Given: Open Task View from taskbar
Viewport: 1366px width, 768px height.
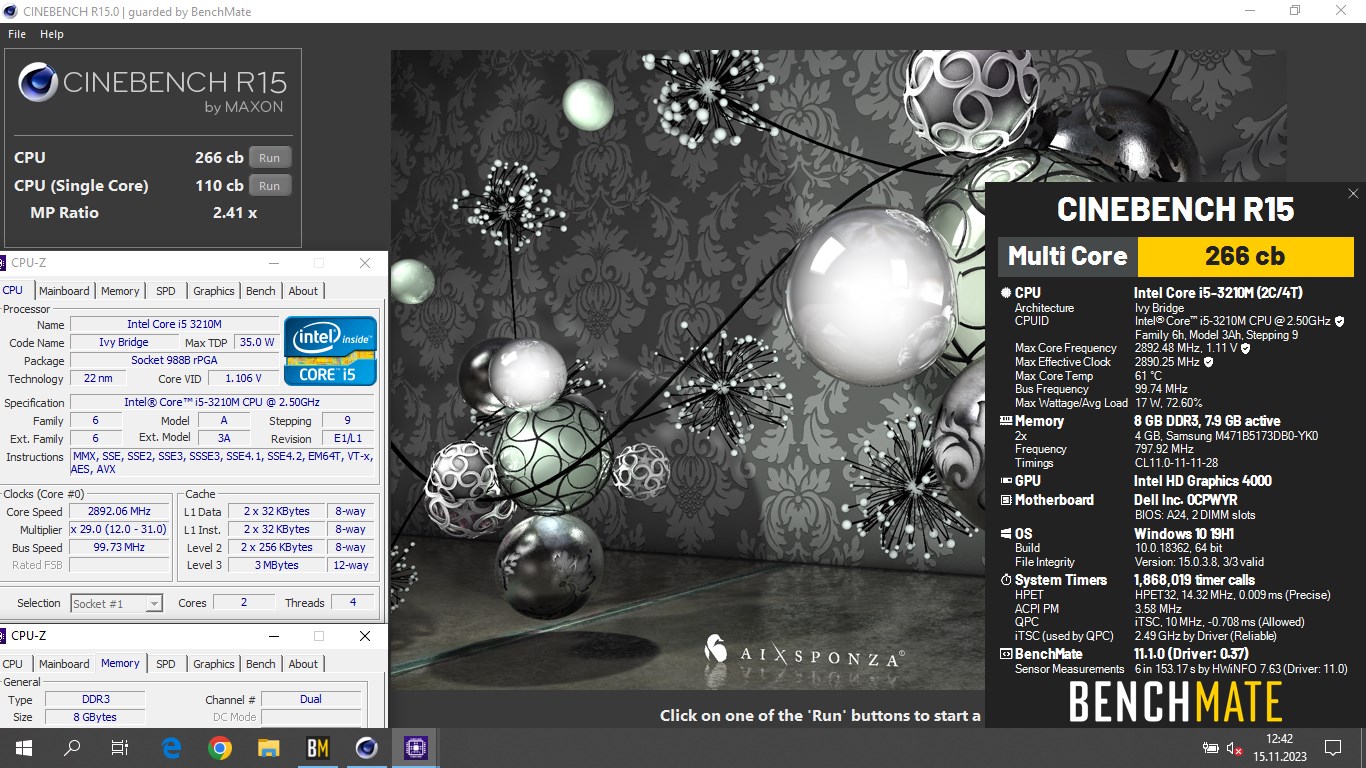Looking at the screenshot, I should pos(120,747).
